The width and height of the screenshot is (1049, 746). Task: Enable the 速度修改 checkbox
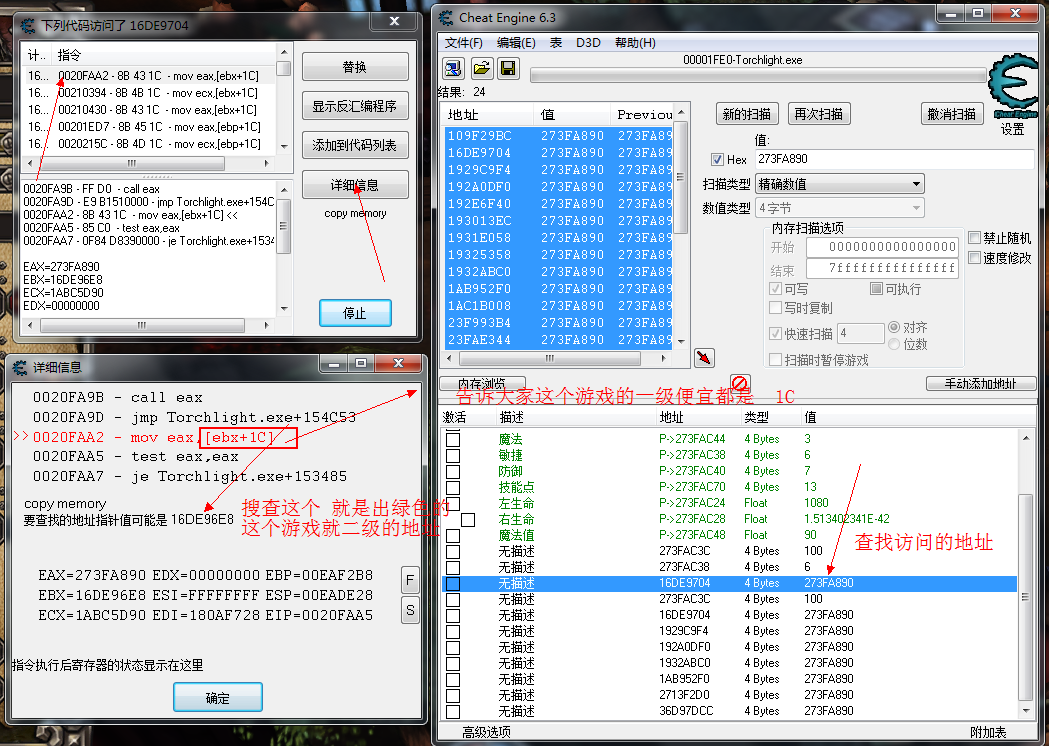[975, 258]
